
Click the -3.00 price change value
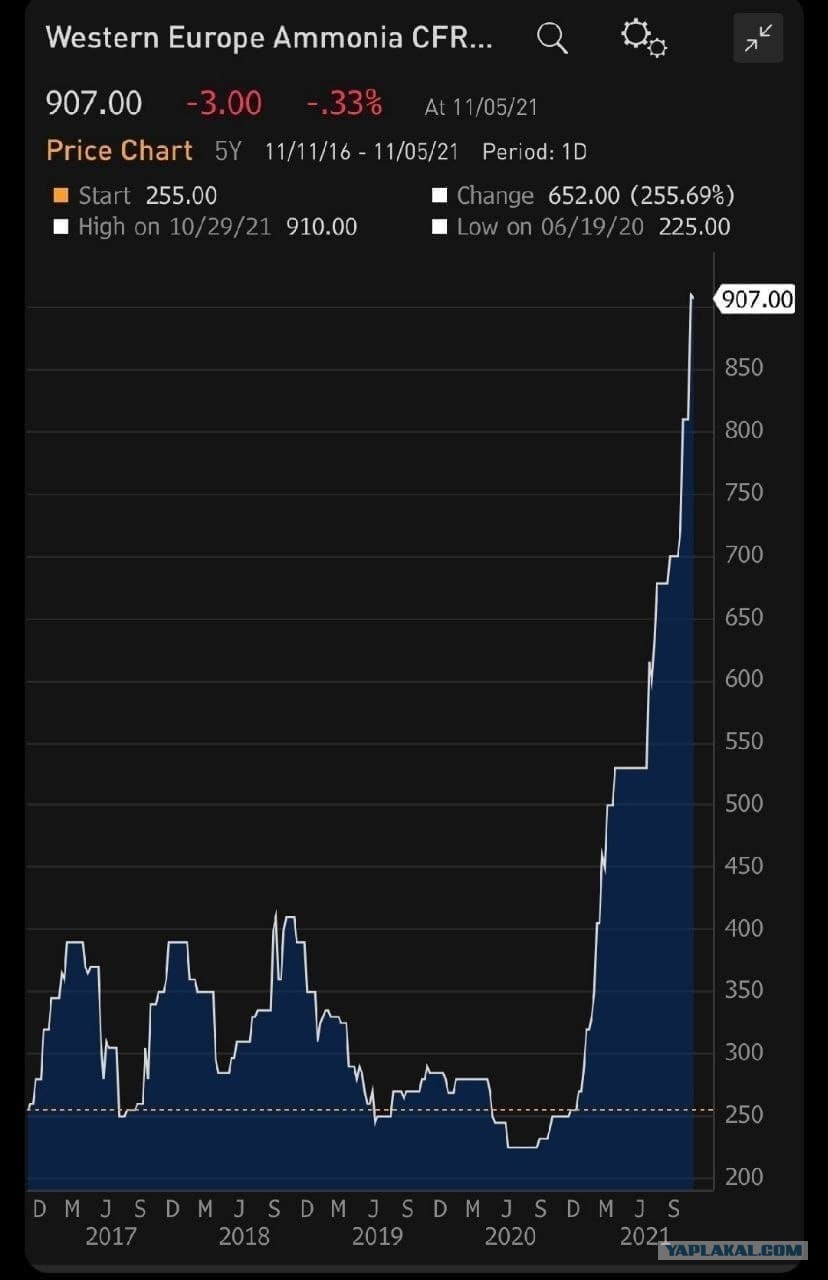pos(224,103)
